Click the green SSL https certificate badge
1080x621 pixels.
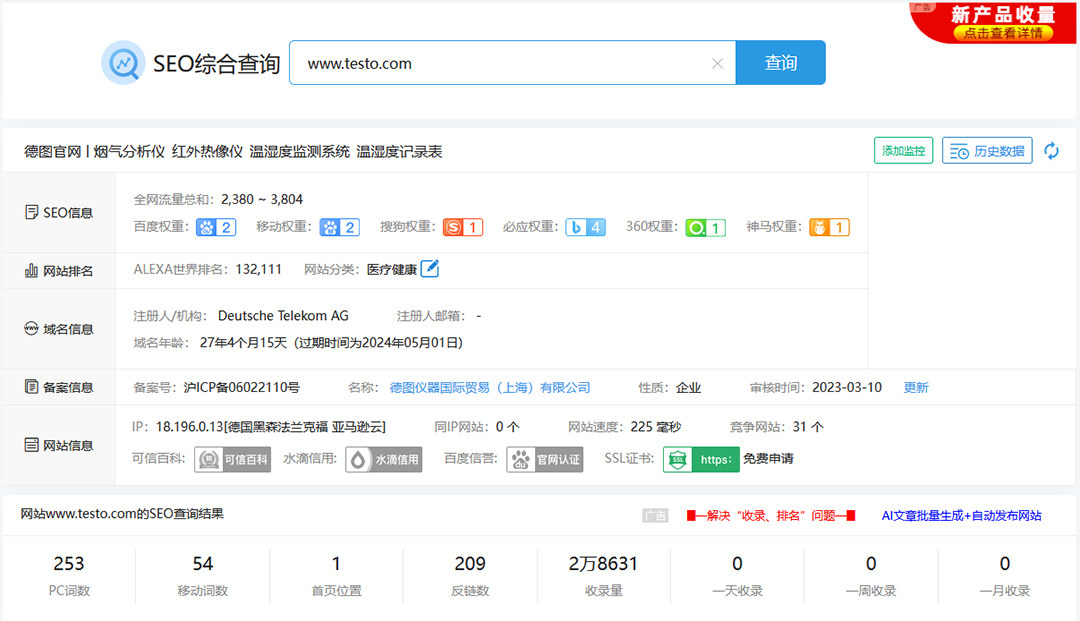pyautogui.click(x=701, y=458)
